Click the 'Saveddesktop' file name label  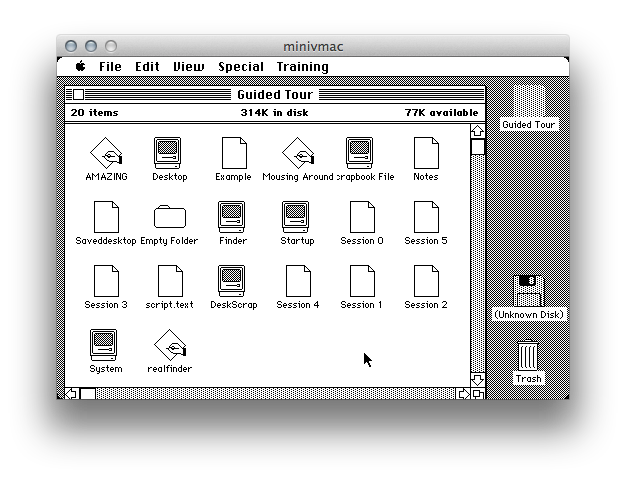pos(106,241)
